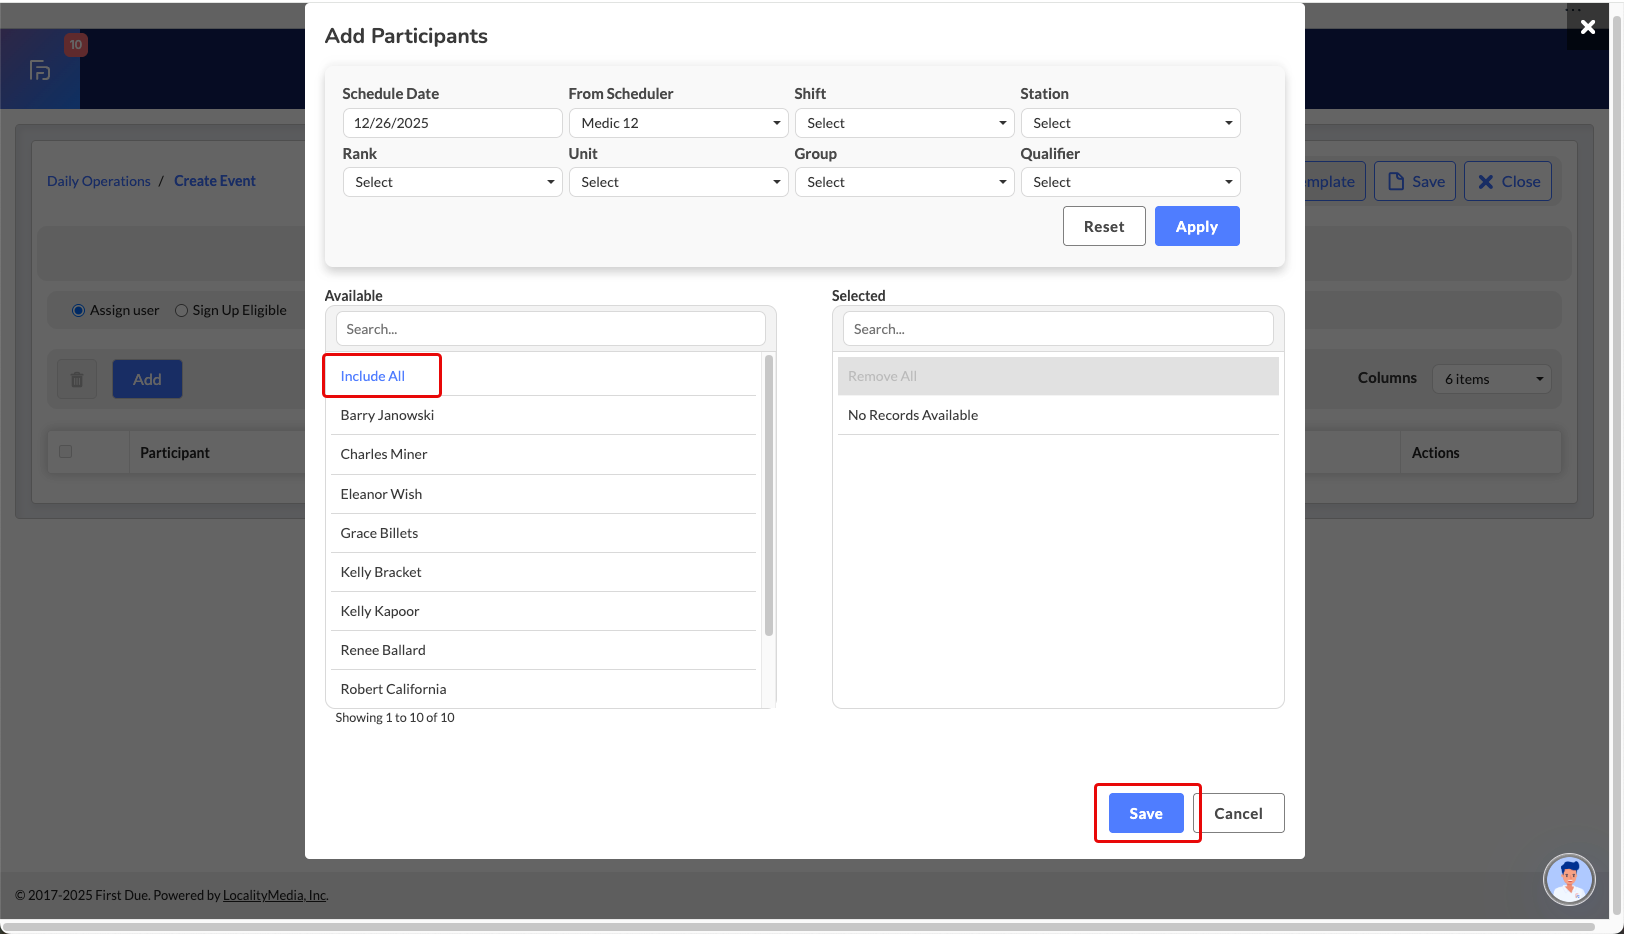Close the modal with the X icon
The height and width of the screenshot is (934, 1630).
[x=1587, y=27]
